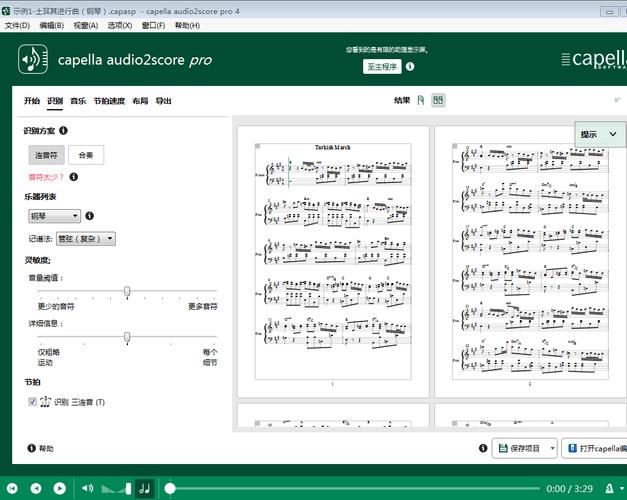
Task: Click info icon left of 保存项目
Action: (x=483, y=448)
